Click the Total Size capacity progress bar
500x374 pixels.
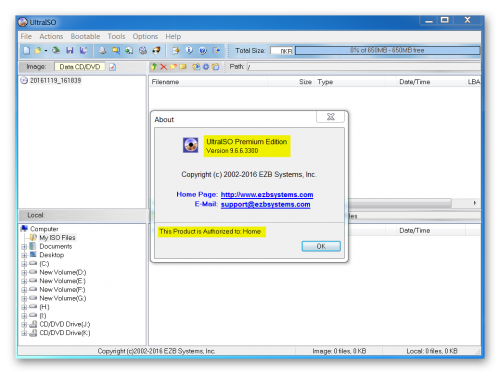387,51
